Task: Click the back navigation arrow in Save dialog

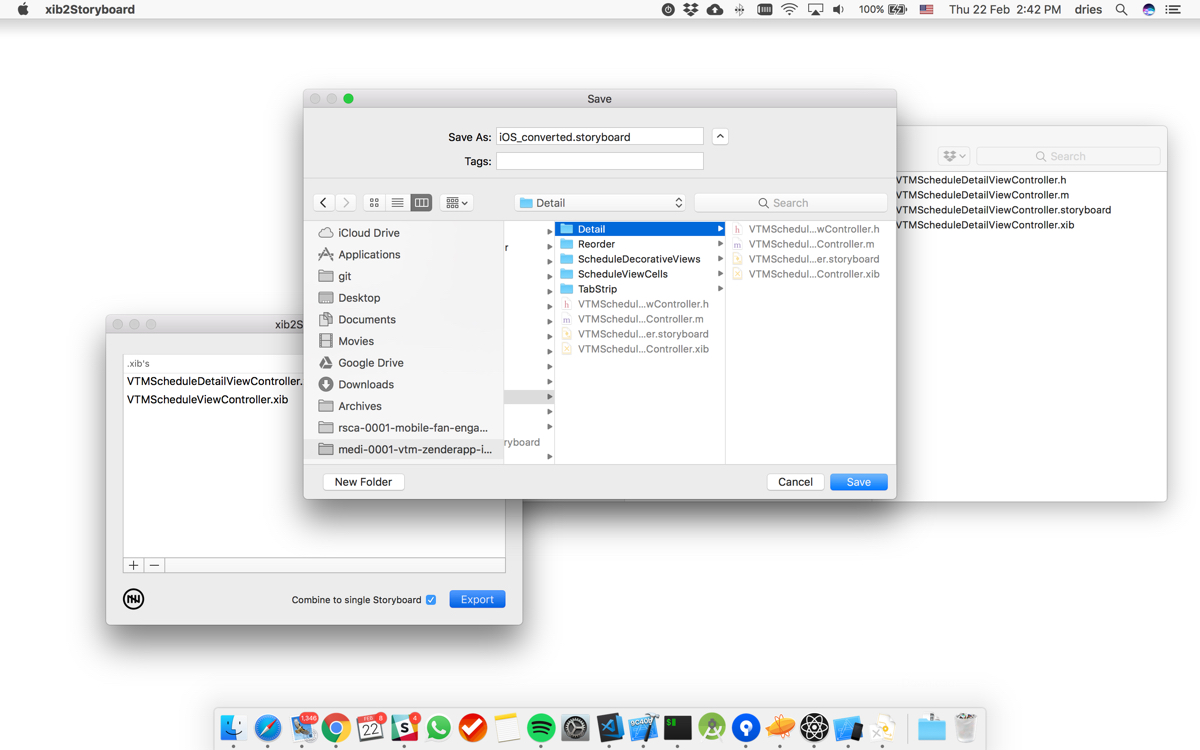Action: 323,202
